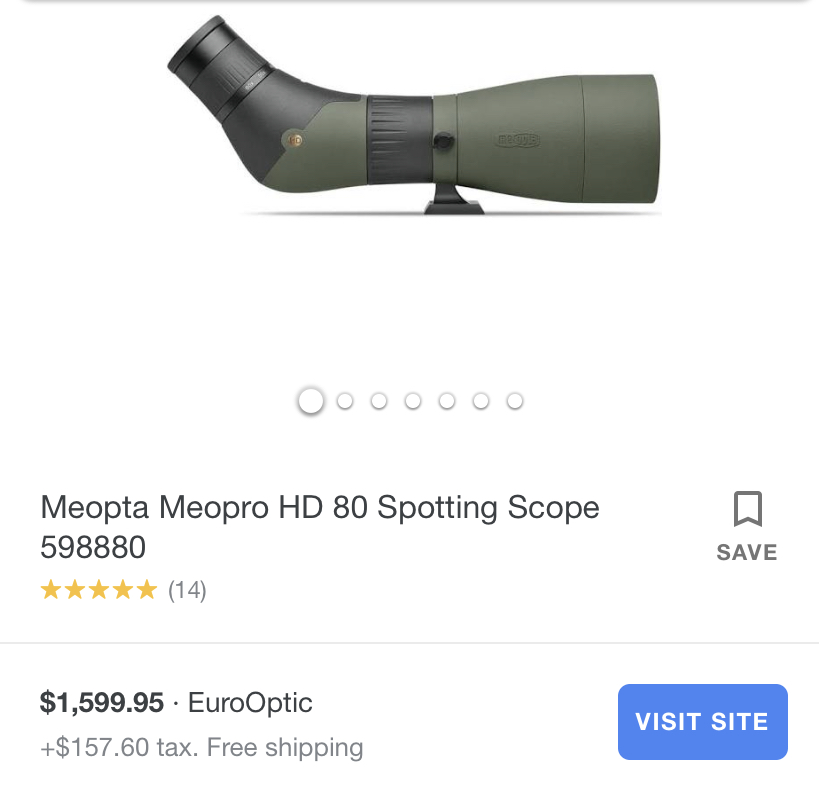Click the EuroOptic seller name
Viewport: 819px width, 803px height.
250,703
